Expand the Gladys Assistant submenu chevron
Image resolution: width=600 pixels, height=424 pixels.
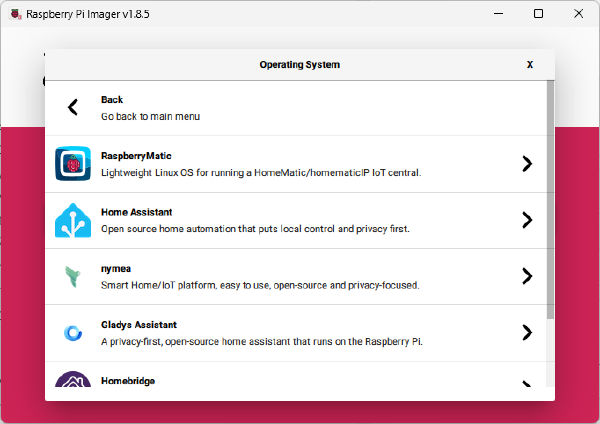pos(527,333)
